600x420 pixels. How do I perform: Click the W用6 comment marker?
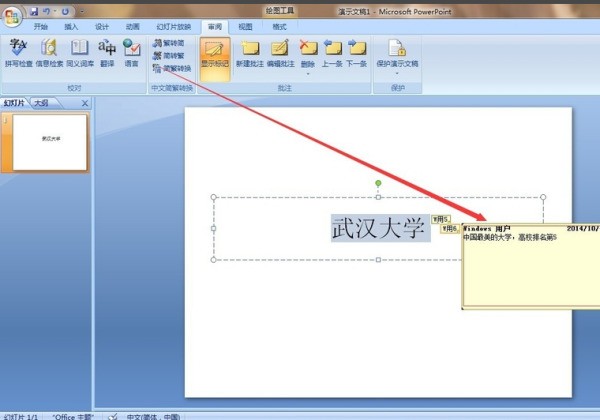click(450, 229)
